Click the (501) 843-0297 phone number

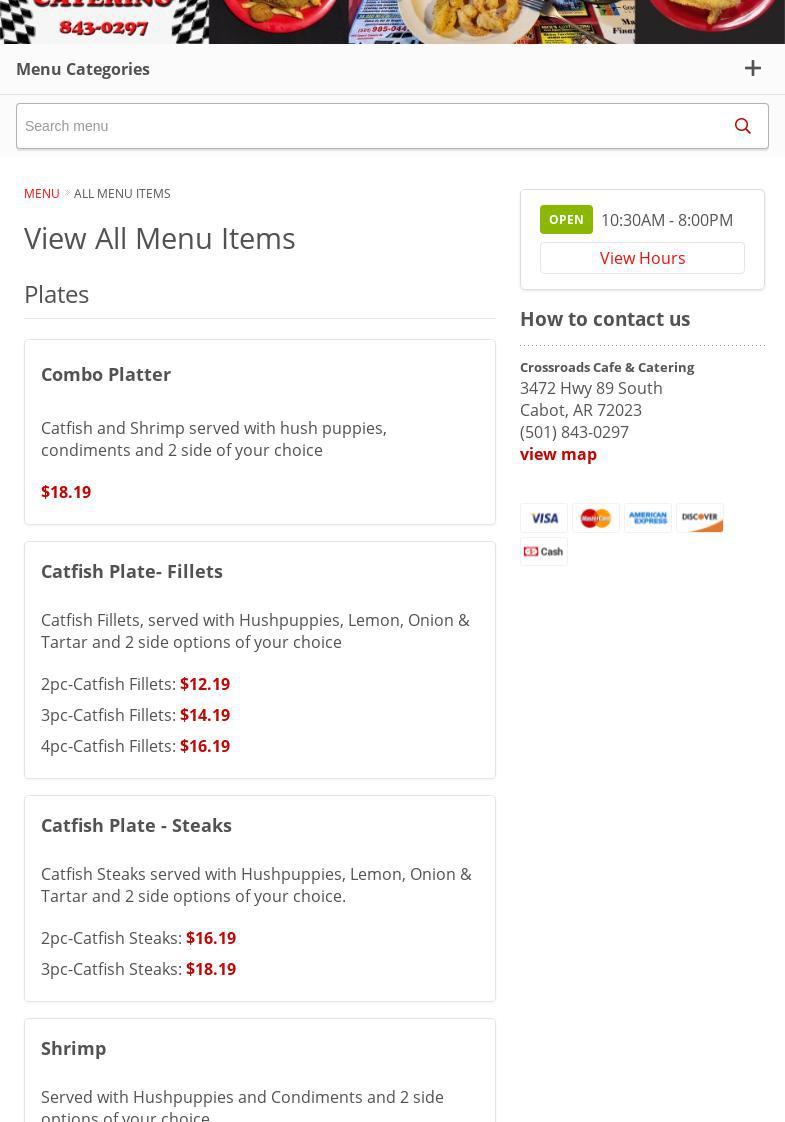point(574,432)
